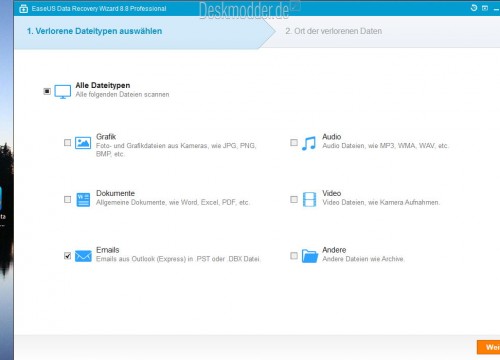Uncheck the Emails checkbox

[67, 256]
